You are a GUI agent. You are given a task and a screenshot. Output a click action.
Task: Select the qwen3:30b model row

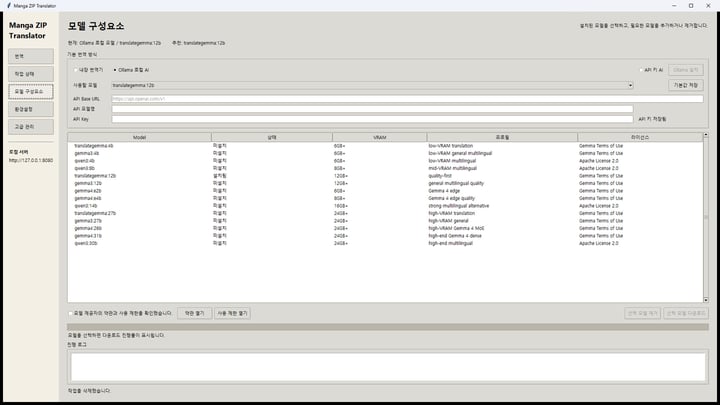(x=385, y=243)
